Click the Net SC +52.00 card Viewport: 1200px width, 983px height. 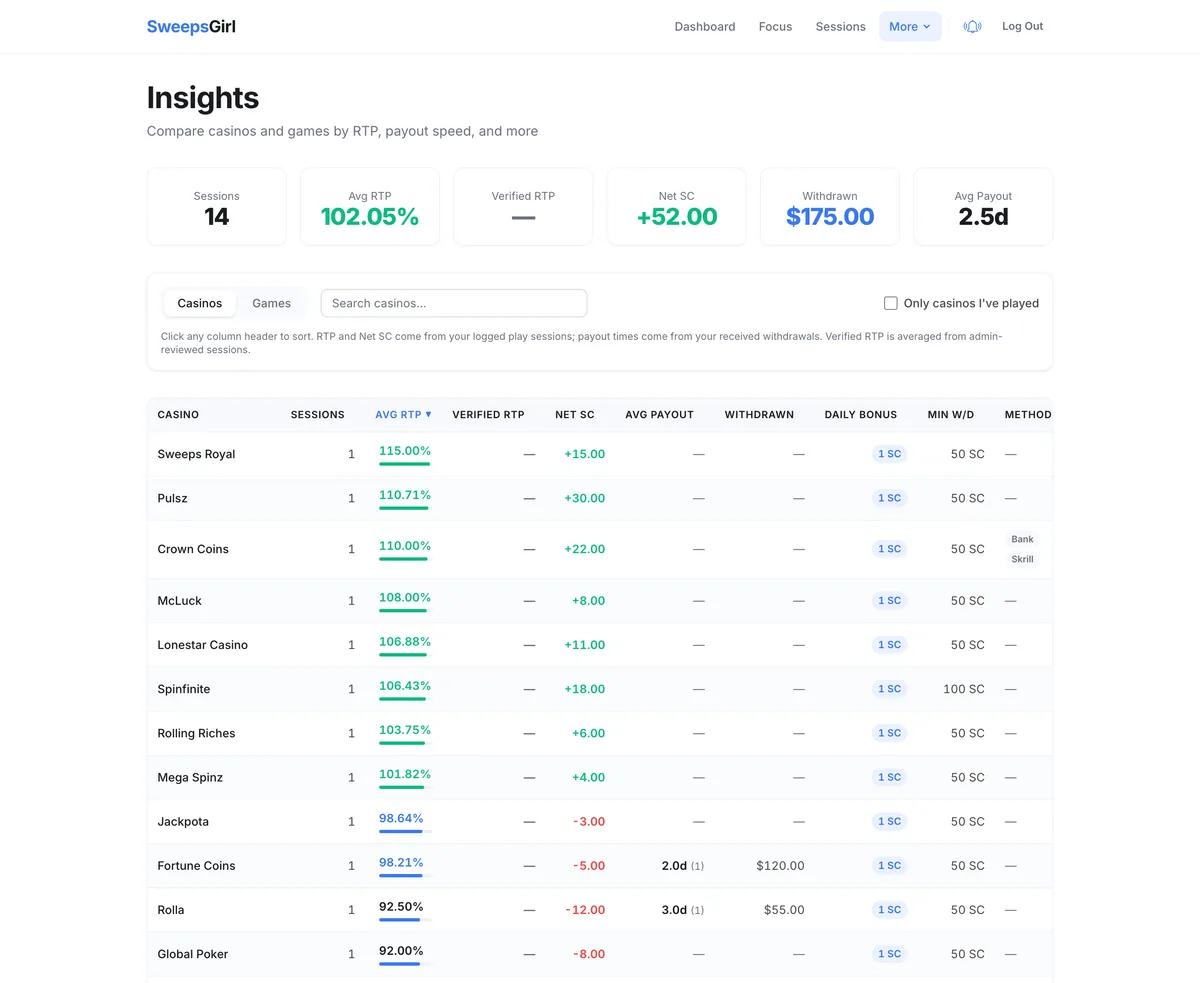pos(677,207)
